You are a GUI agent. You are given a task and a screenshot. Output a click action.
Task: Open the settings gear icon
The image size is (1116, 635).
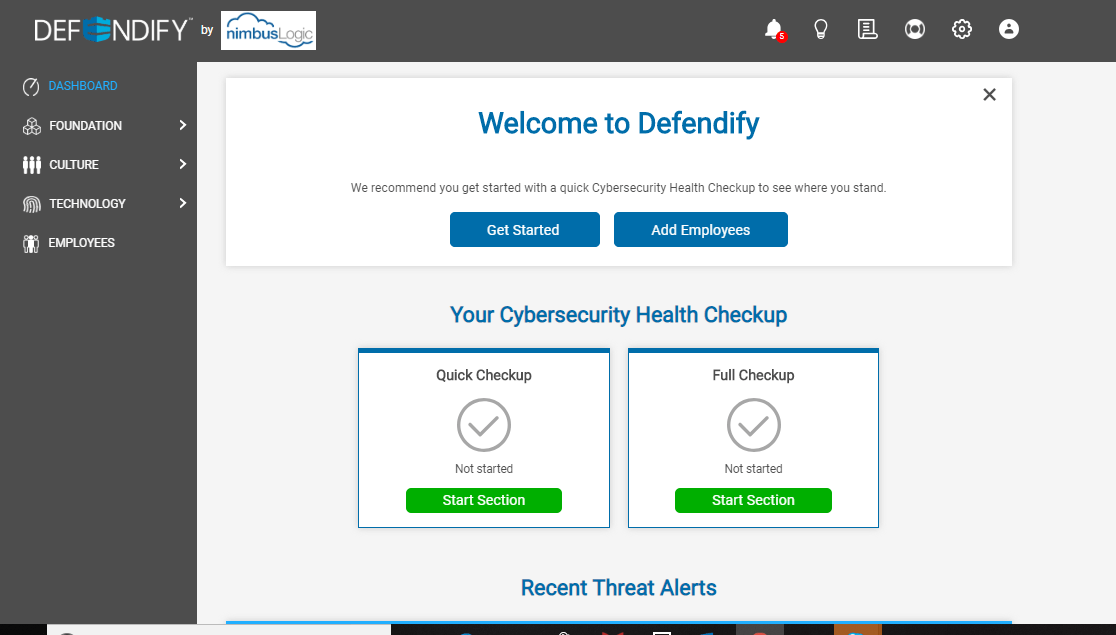(x=961, y=29)
